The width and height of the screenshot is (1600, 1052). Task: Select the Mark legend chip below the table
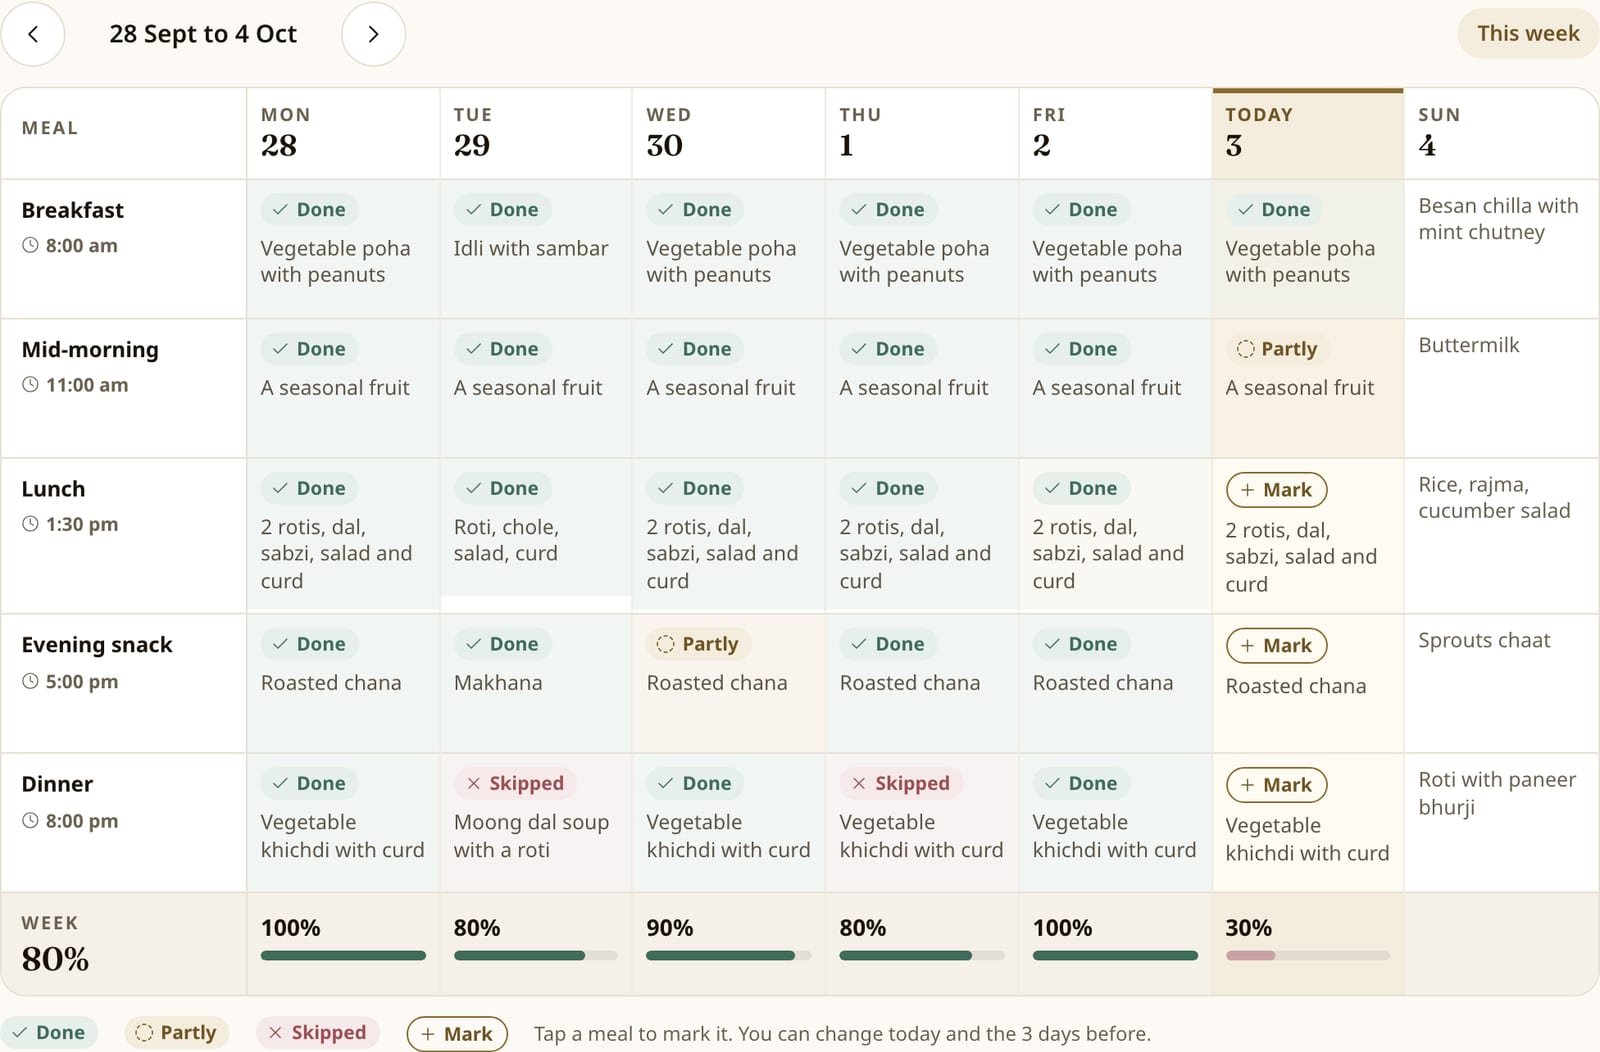pos(457,1034)
